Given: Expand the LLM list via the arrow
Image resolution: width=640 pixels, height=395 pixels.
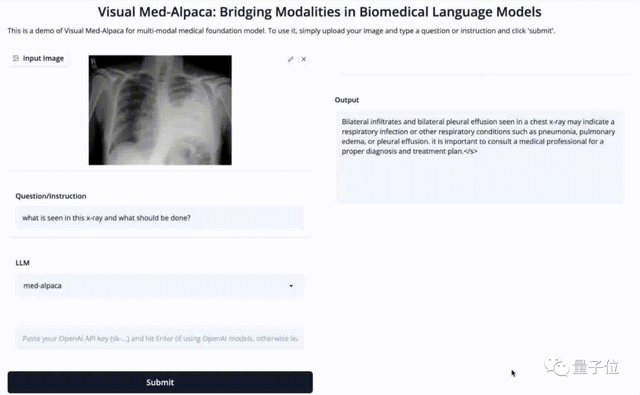Looking at the screenshot, I should pos(291,286).
